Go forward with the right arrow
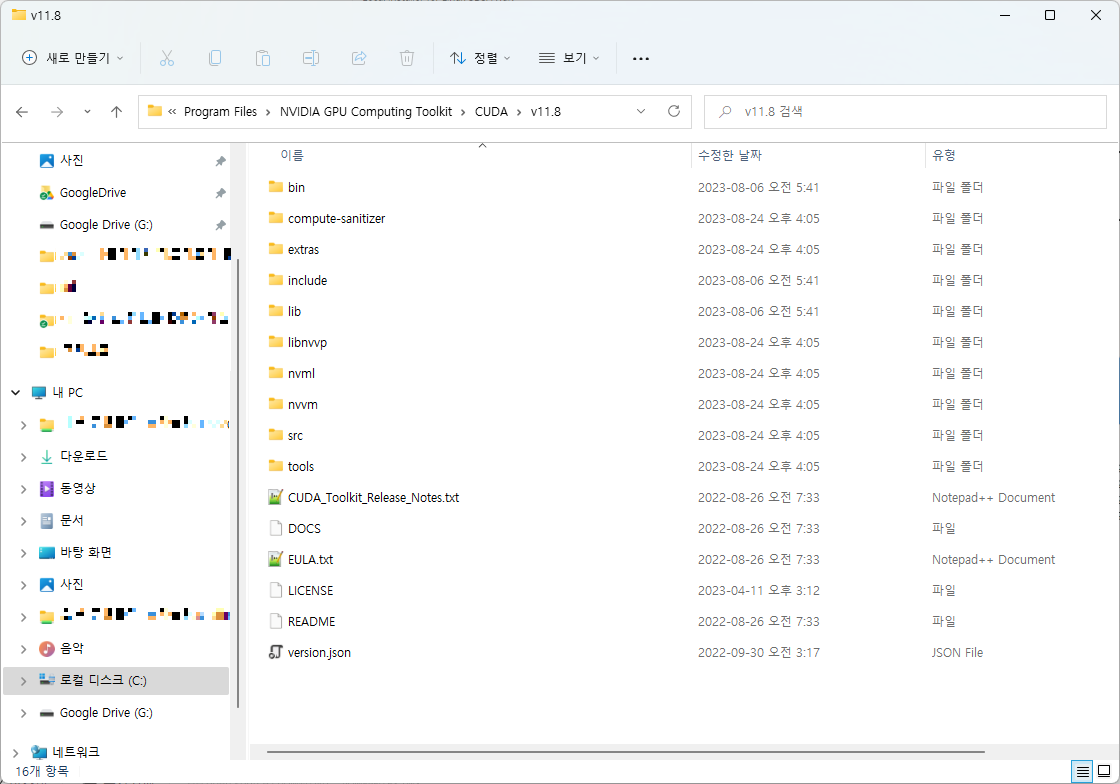The width and height of the screenshot is (1120, 784). [57, 111]
